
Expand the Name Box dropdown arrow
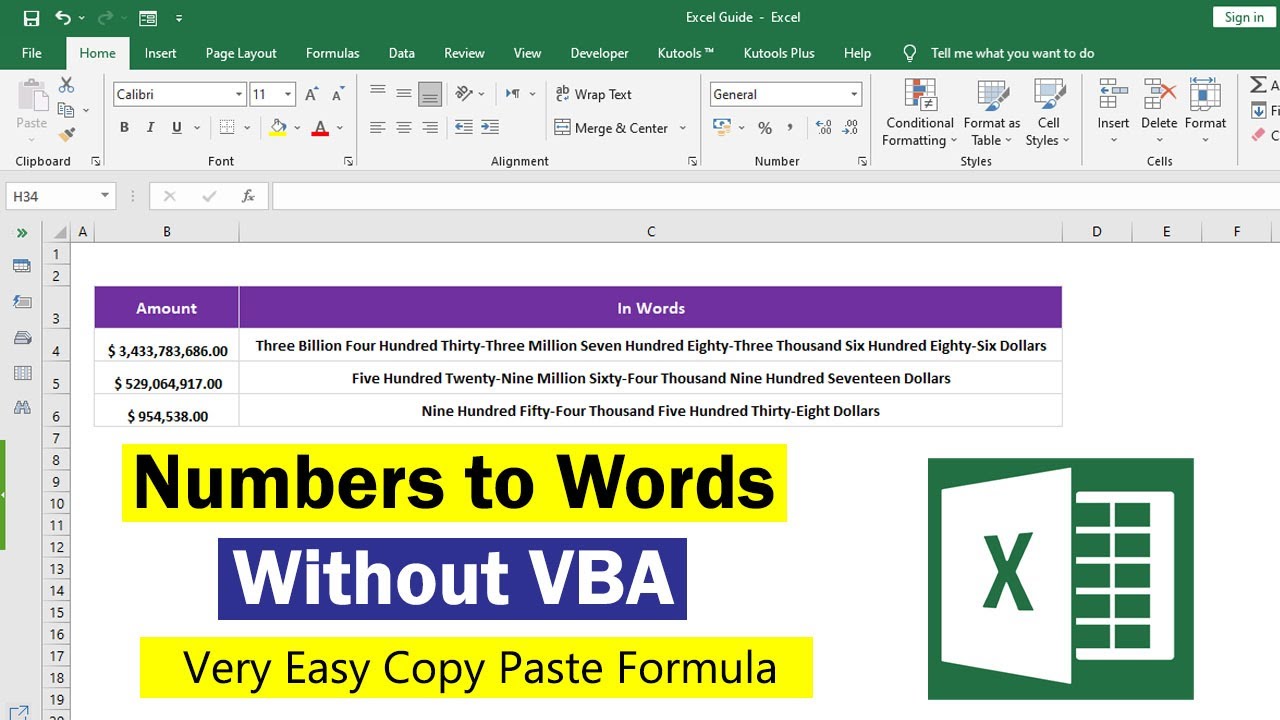pos(105,196)
